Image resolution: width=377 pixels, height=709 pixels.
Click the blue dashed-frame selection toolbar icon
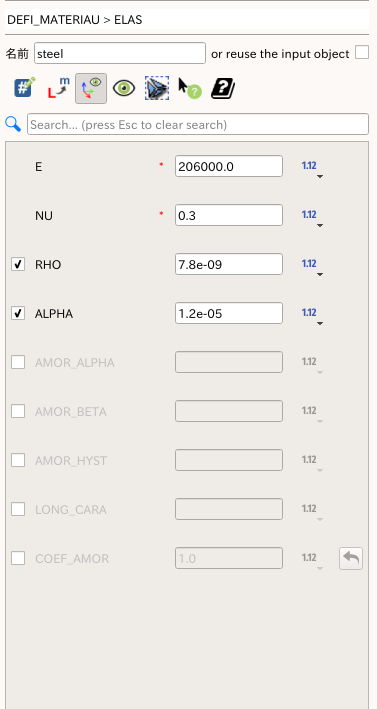pyautogui.click(x=157, y=88)
